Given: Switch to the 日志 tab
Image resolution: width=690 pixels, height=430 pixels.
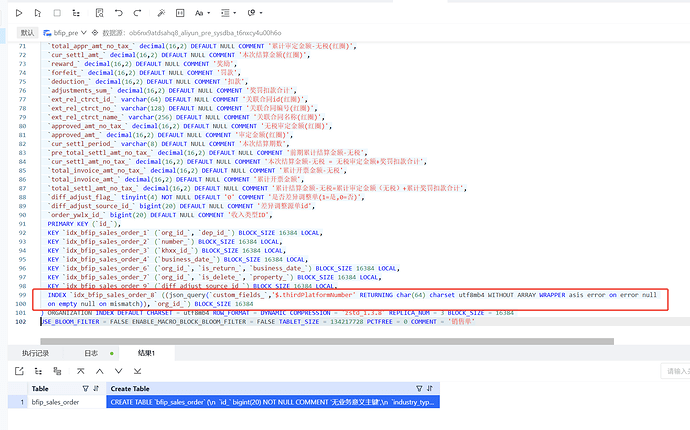Looking at the screenshot, I should coord(91,353).
